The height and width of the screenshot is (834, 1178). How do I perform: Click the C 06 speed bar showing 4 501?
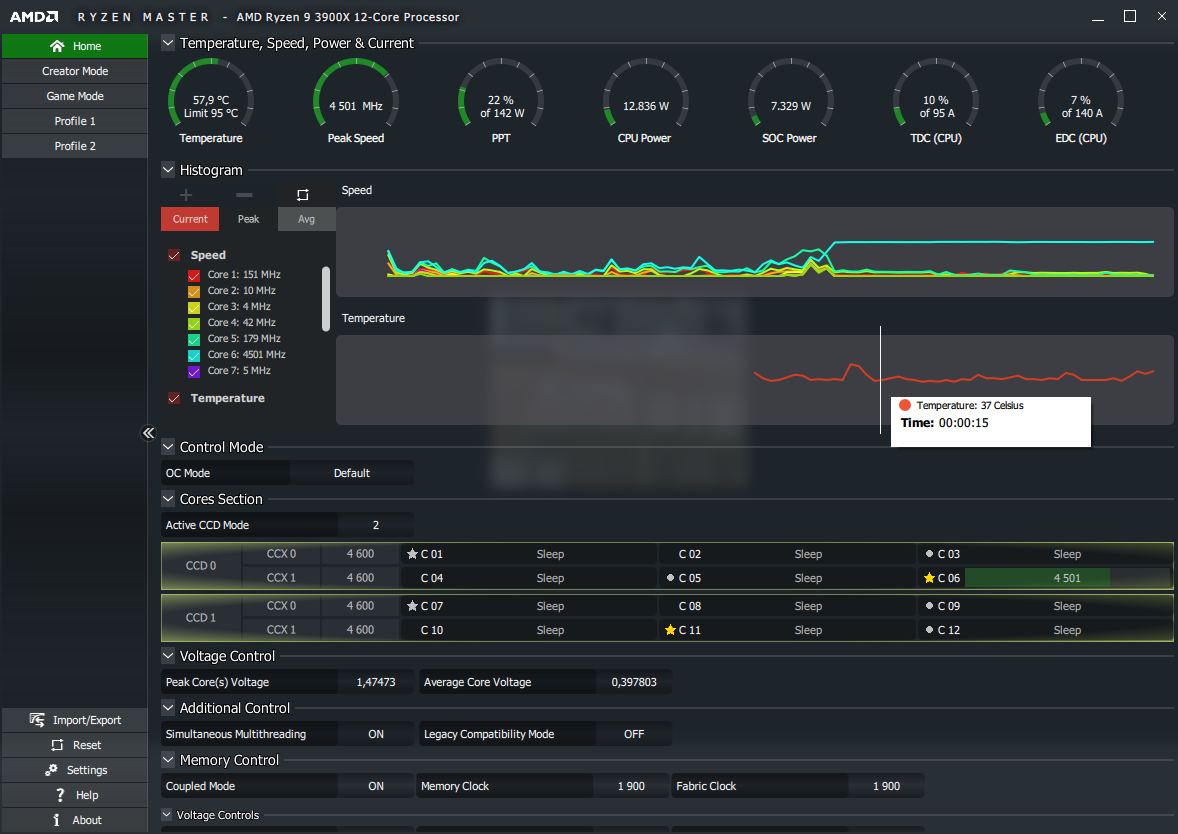tap(1067, 578)
